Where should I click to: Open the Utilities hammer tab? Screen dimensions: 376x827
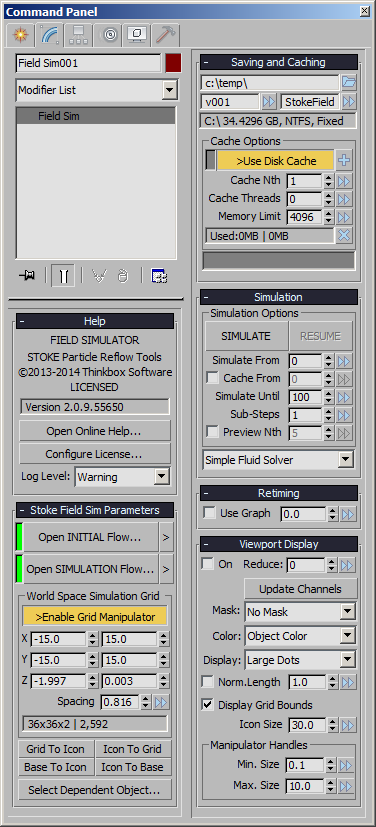166,35
